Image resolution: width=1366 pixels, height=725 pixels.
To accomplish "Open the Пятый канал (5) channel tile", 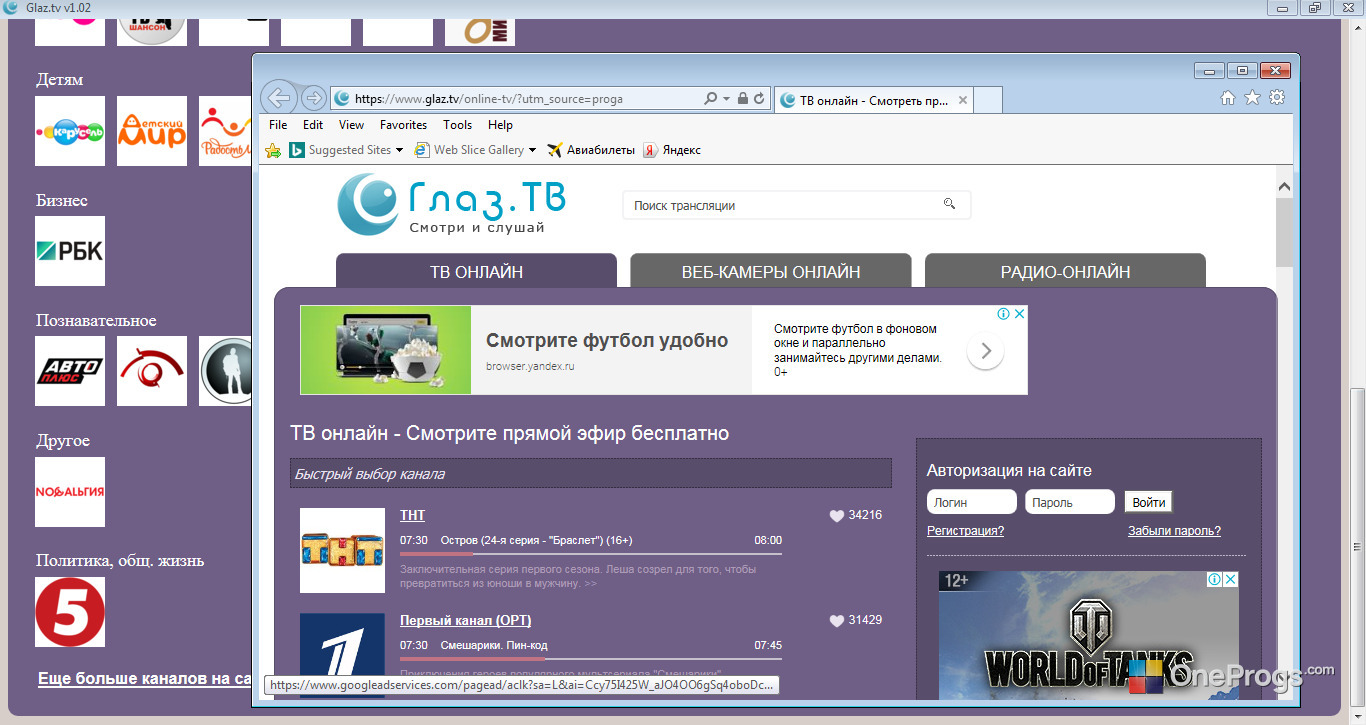I will (70, 612).
